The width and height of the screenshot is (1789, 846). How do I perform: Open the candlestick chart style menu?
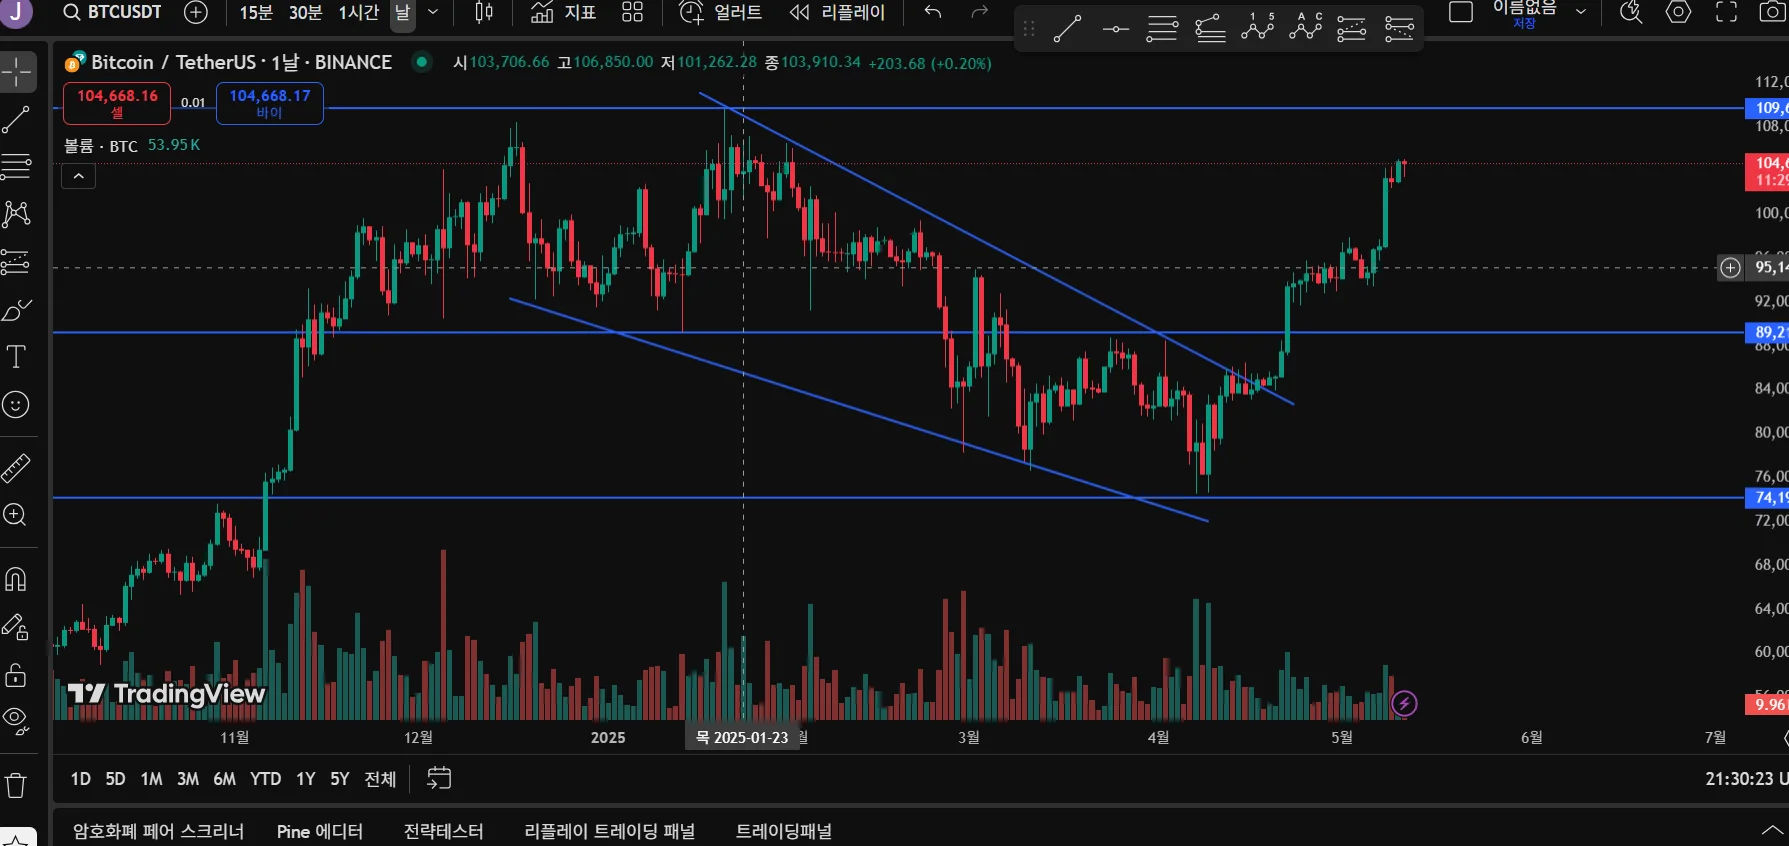click(484, 12)
